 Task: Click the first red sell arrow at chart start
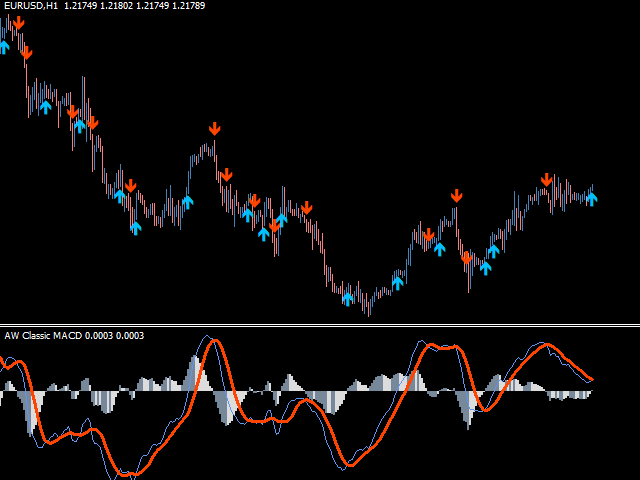pos(18,22)
